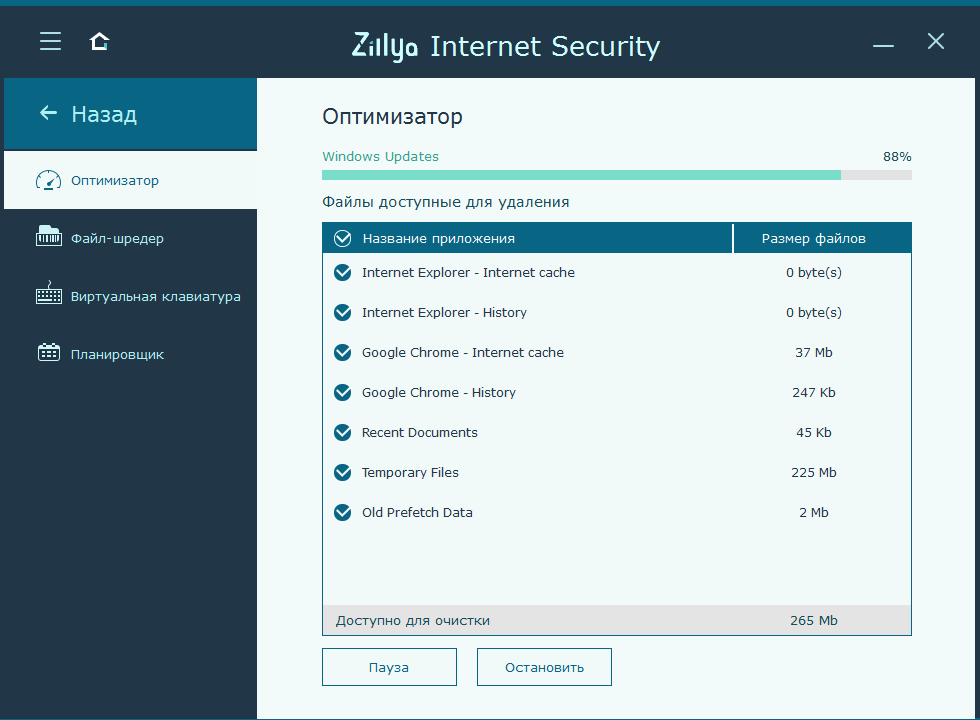
Task: Deselect the Temporary Files checkbox
Action: [343, 472]
